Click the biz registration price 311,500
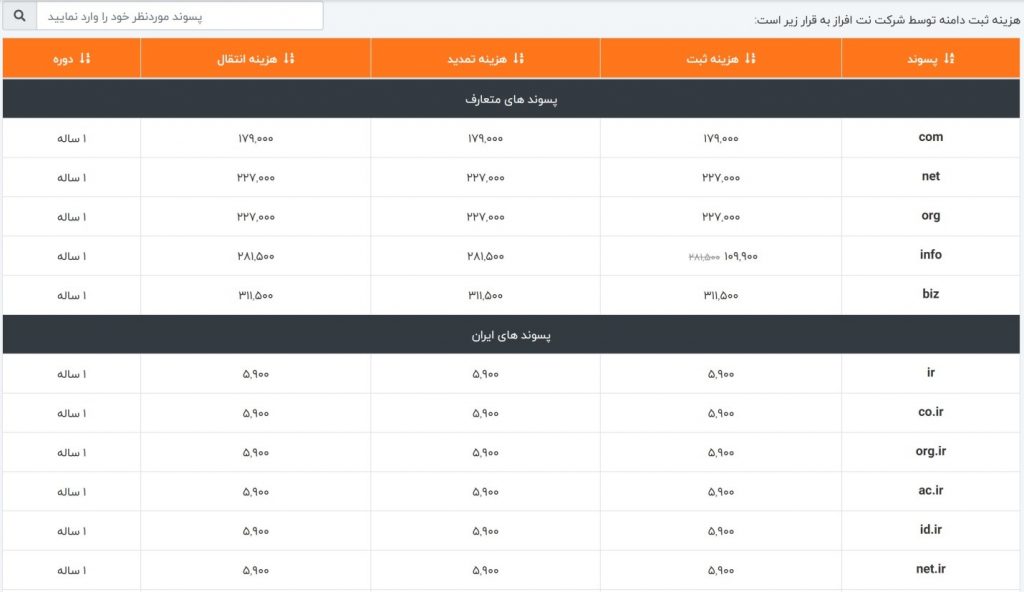This screenshot has width=1024, height=592. [x=721, y=295]
